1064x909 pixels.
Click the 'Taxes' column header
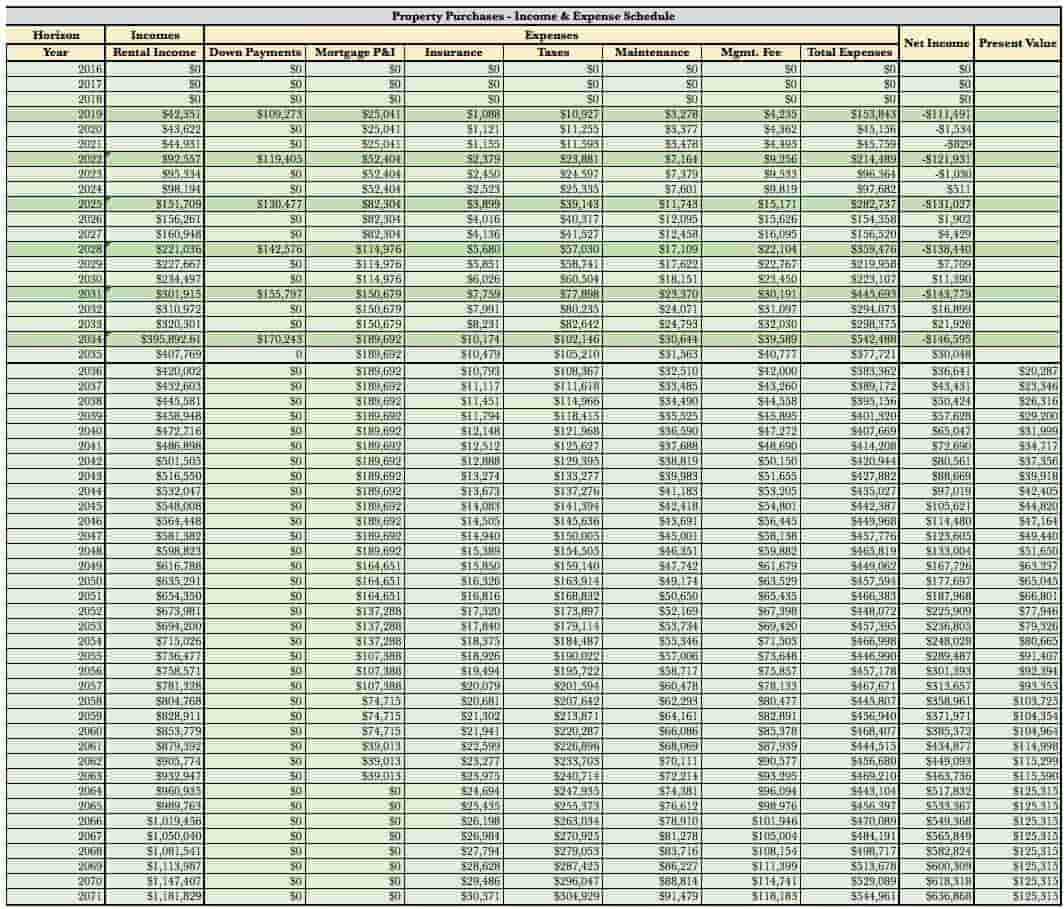tap(552, 52)
